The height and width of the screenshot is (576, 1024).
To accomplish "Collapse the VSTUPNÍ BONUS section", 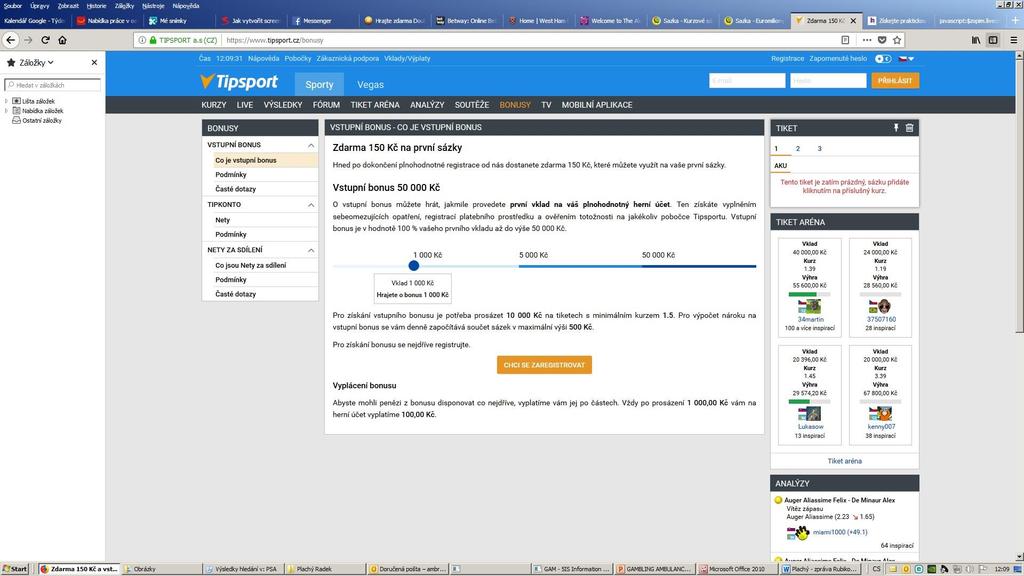I will [x=311, y=145].
